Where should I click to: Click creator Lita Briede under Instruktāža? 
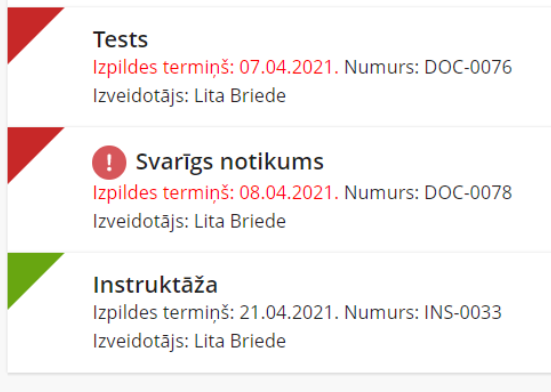[240, 341]
